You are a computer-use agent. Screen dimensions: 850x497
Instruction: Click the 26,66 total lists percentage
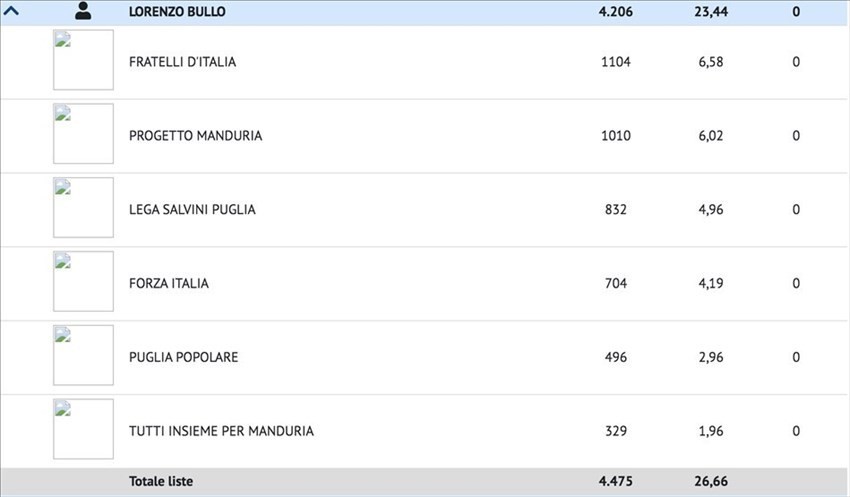(711, 481)
